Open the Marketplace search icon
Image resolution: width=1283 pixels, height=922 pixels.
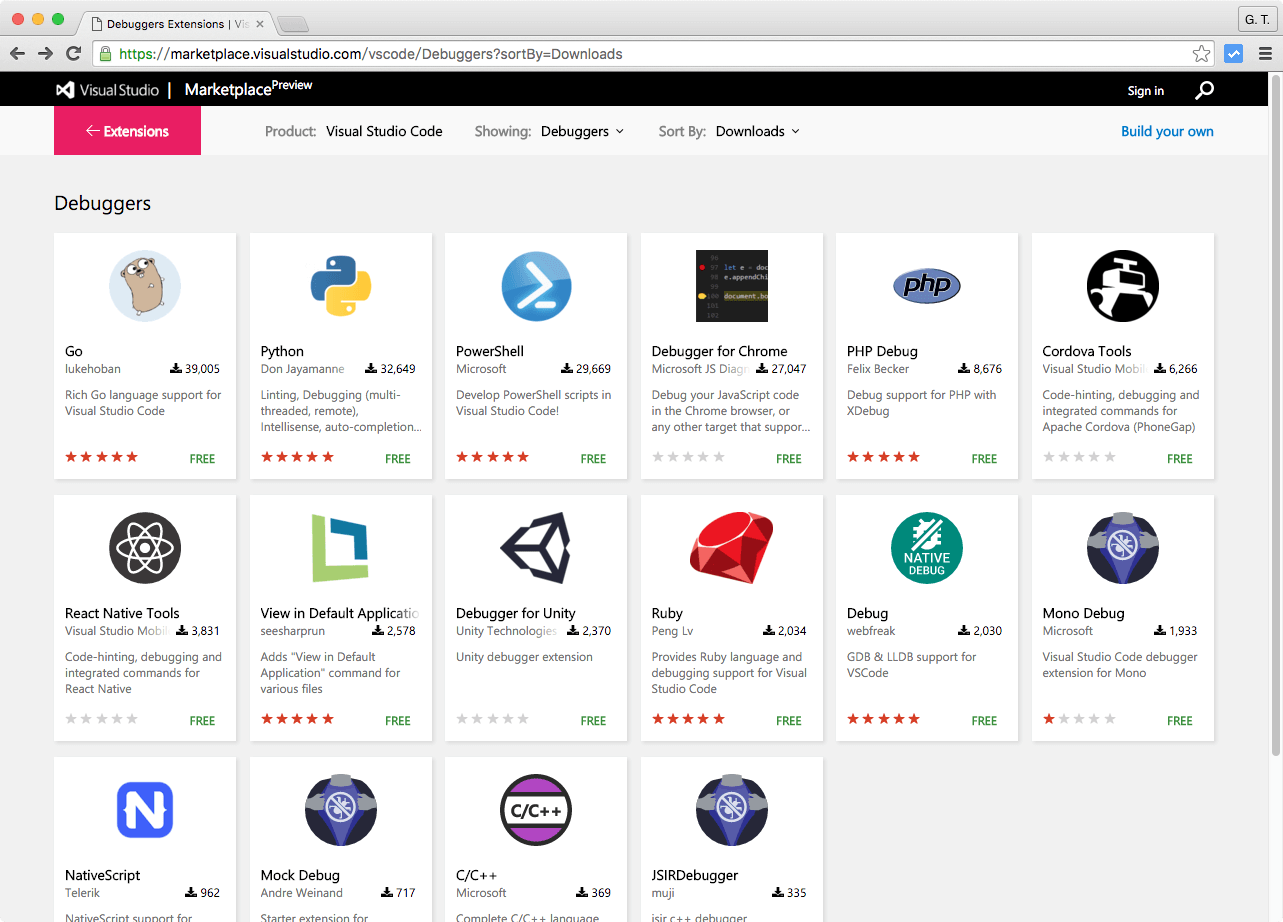1204,90
